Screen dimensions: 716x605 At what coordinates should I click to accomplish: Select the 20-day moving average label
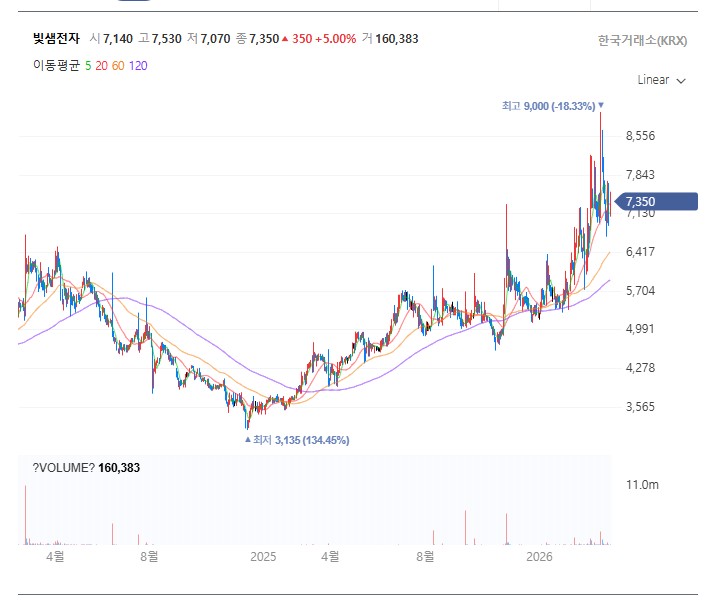[x=101, y=66]
